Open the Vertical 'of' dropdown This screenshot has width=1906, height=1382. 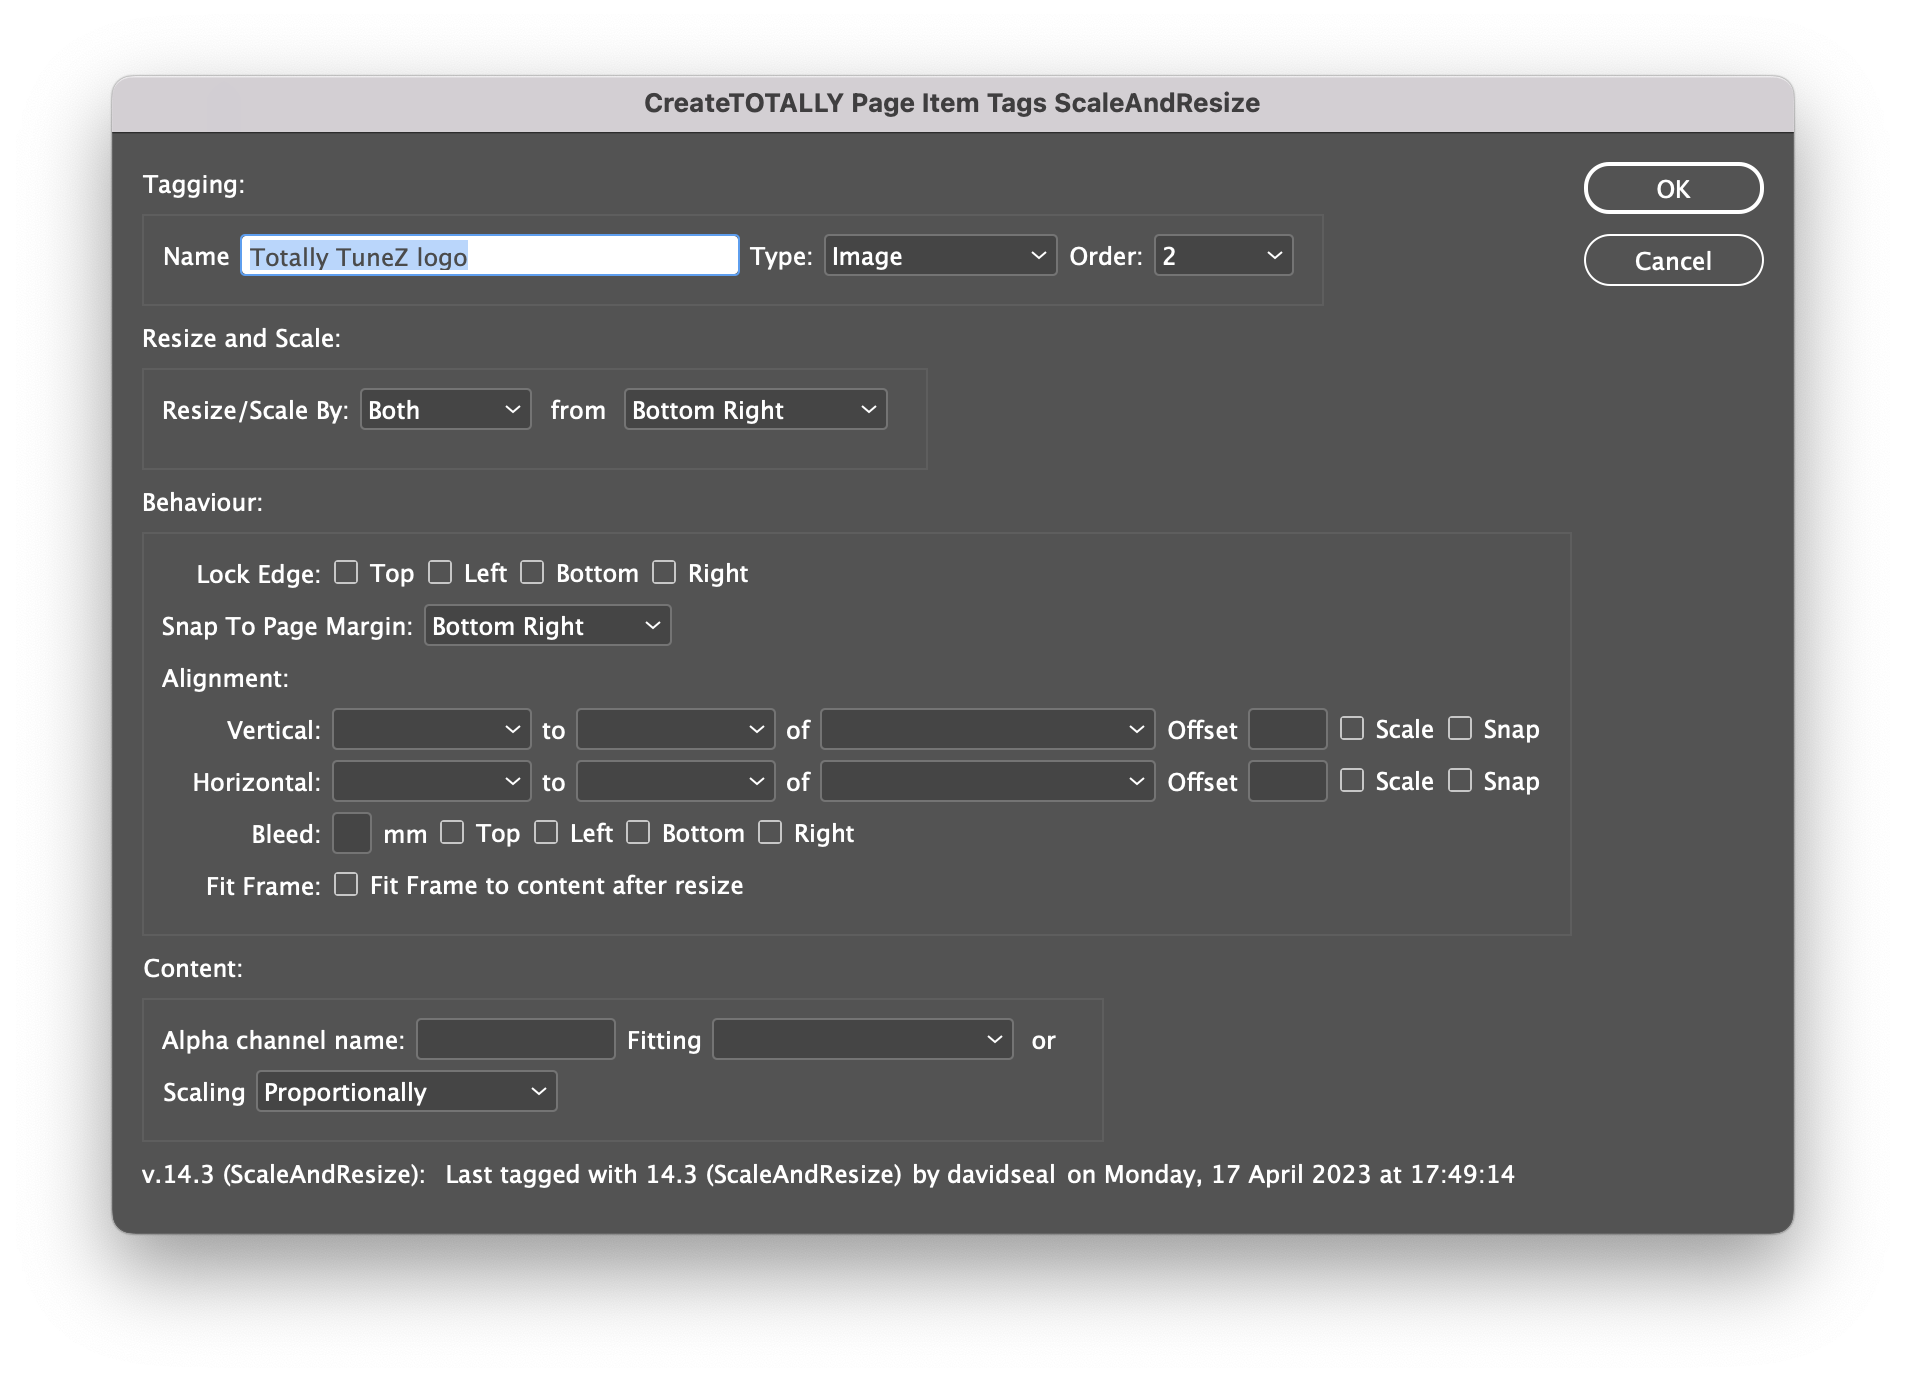[x=987, y=730]
